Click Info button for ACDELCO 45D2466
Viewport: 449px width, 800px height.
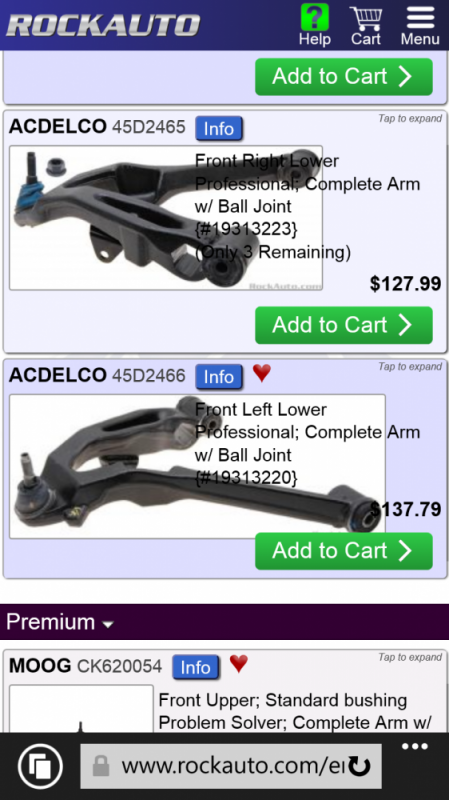click(x=219, y=377)
